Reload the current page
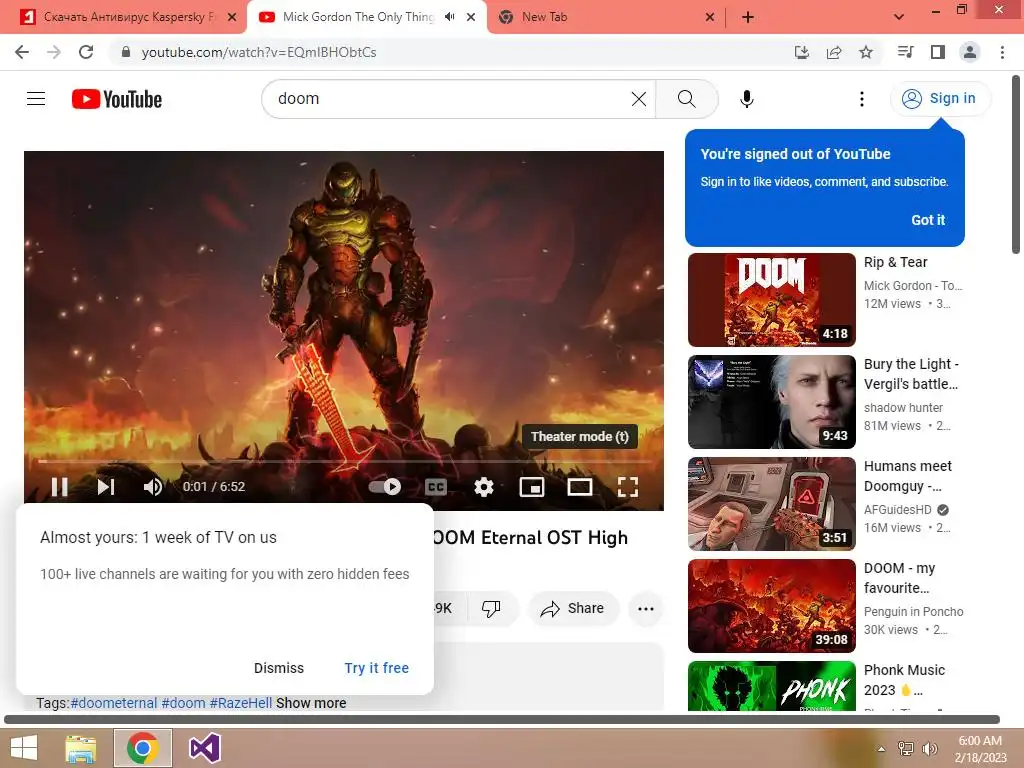Image resolution: width=1024 pixels, height=768 pixels. [86, 52]
